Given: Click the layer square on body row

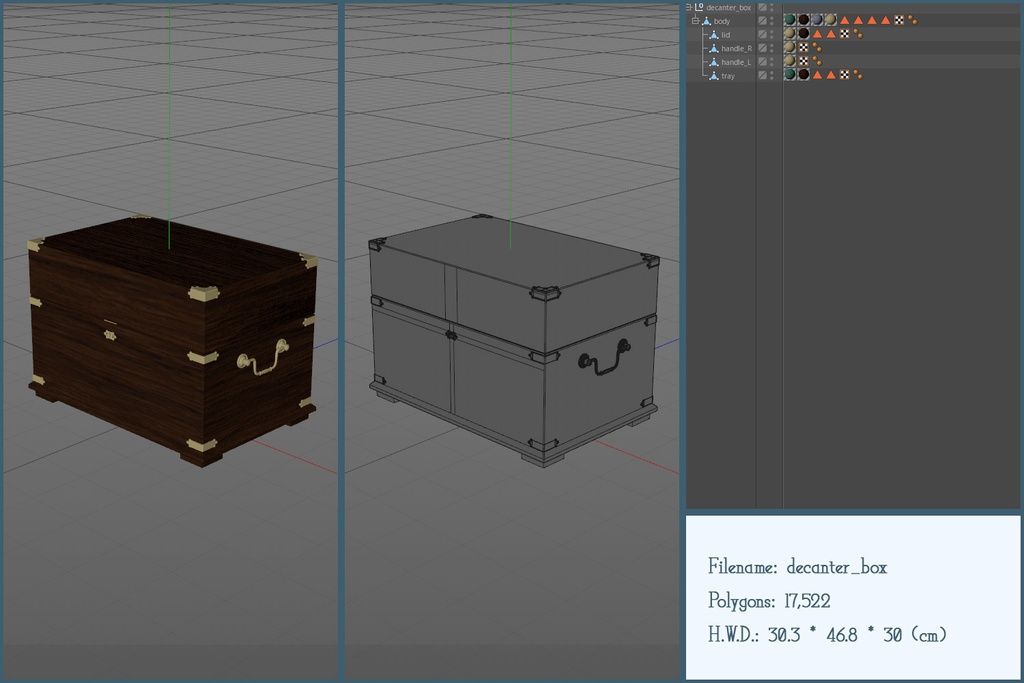Looking at the screenshot, I should coord(762,21).
